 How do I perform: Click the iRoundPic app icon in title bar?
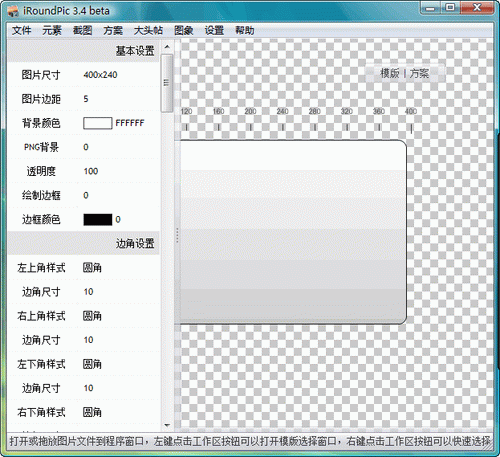[13, 11]
